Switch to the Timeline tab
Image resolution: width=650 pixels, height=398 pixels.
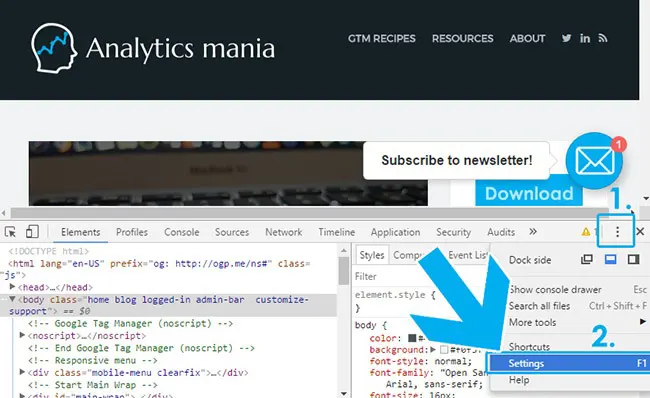click(x=337, y=232)
